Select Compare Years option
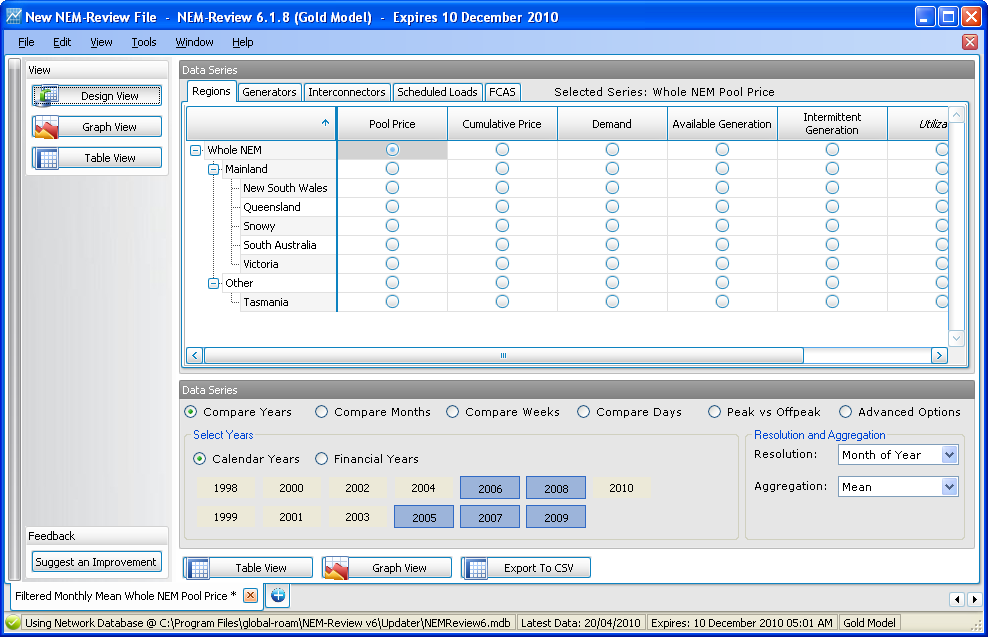 click(190, 411)
